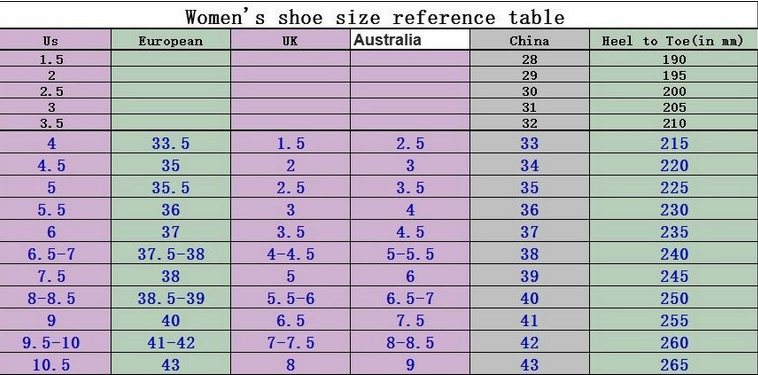Screen dimensions: 758x375
Task: Click the European 41-42 cell
Action: coord(171,343)
